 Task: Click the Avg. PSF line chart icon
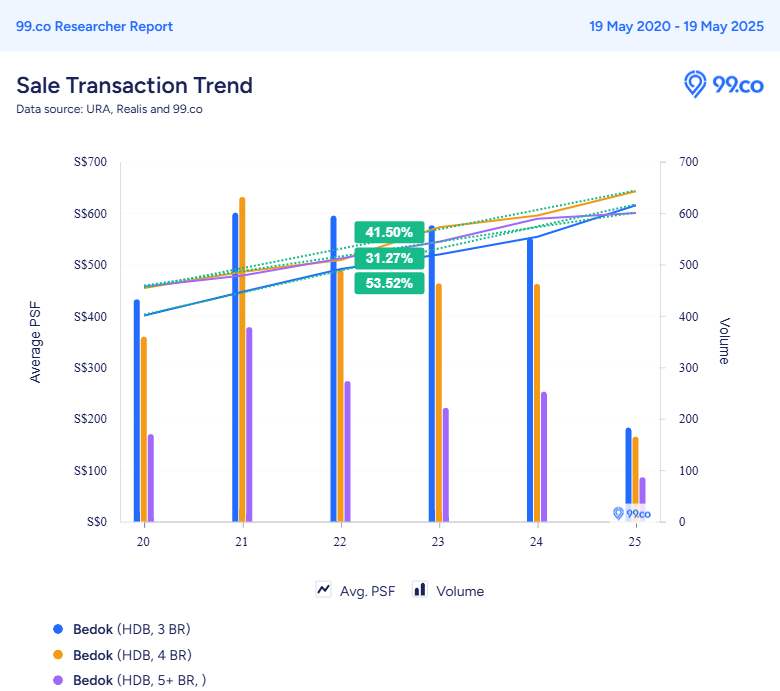[323, 590]
